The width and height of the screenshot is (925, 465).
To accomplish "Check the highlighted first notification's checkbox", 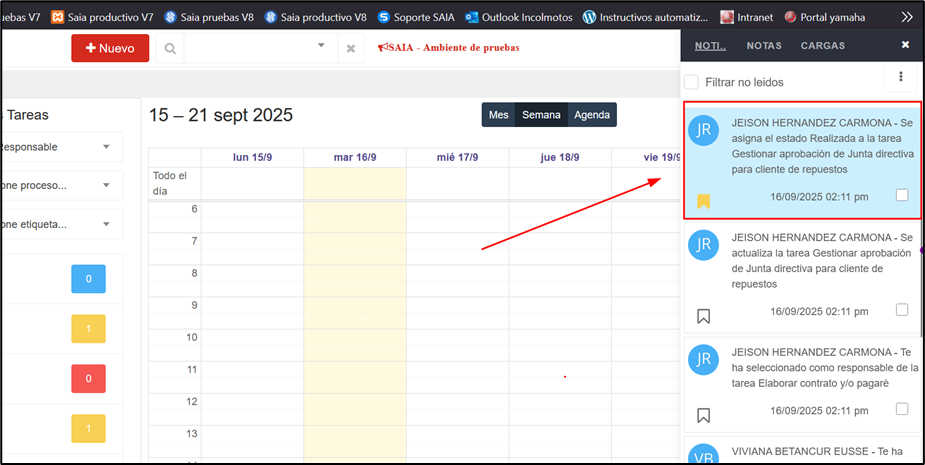I will tap(902, 196).
